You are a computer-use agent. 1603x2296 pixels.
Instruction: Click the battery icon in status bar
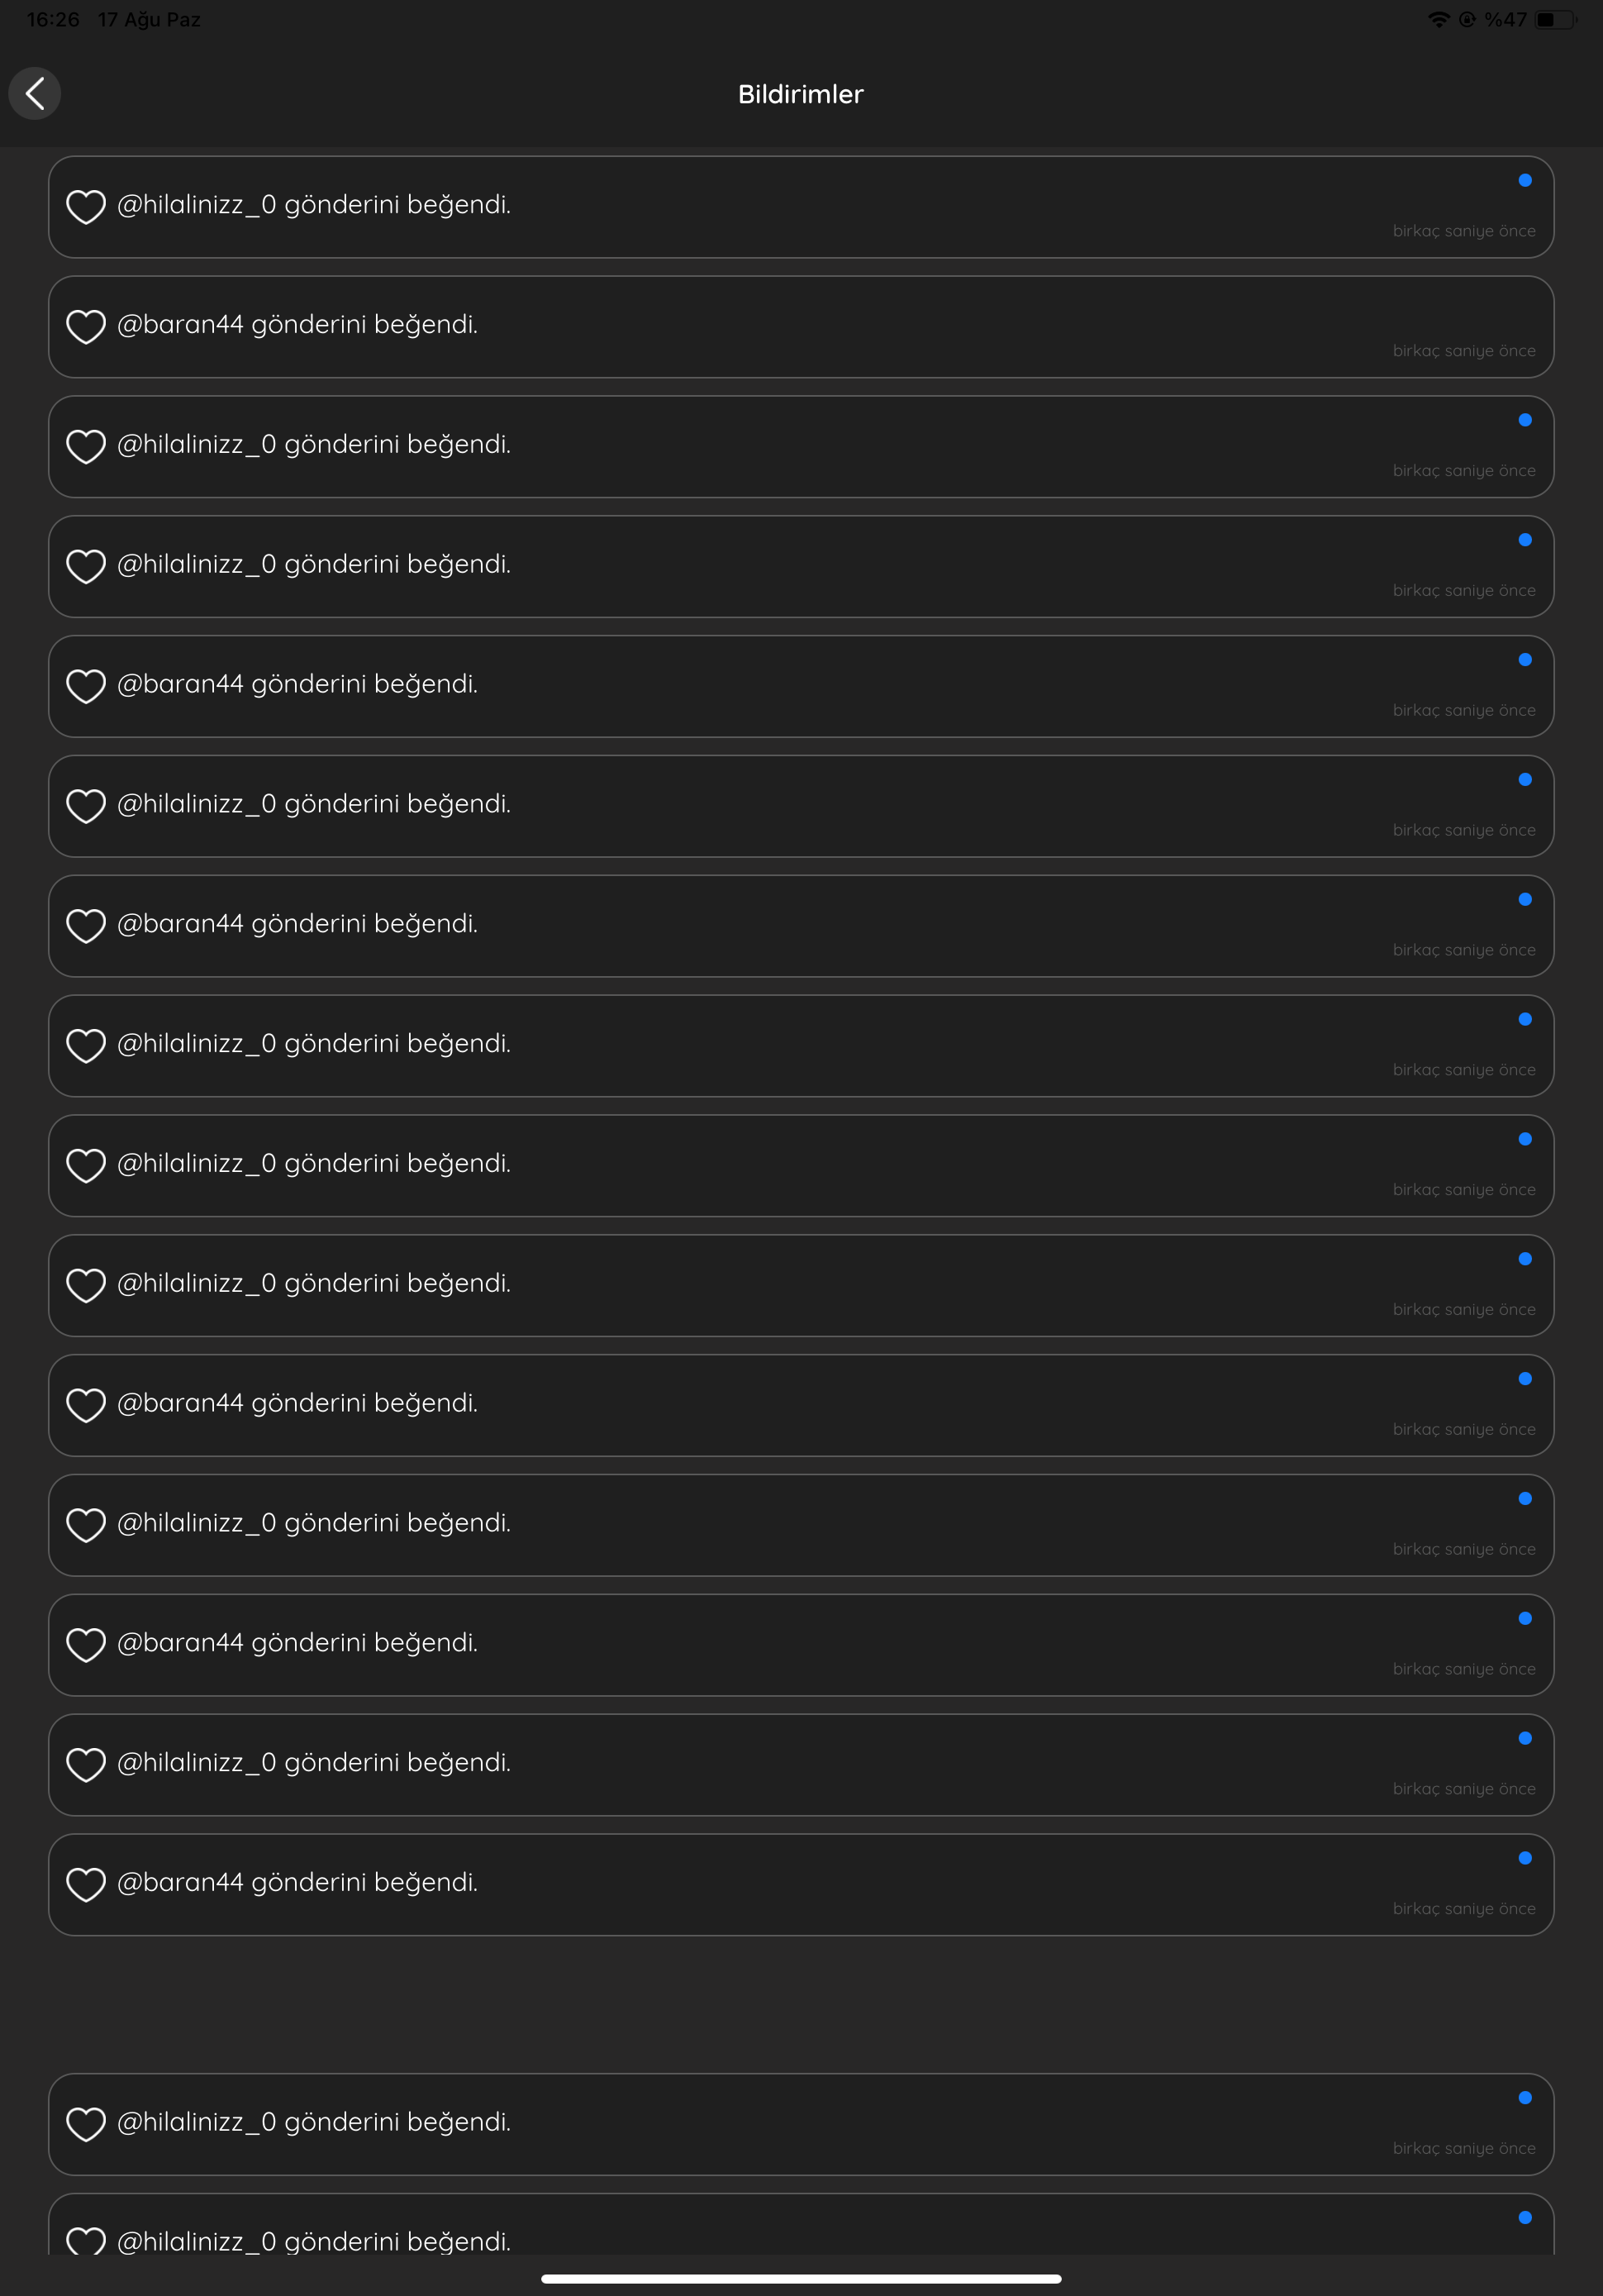pyautogui.click(x=1555, y=20)
